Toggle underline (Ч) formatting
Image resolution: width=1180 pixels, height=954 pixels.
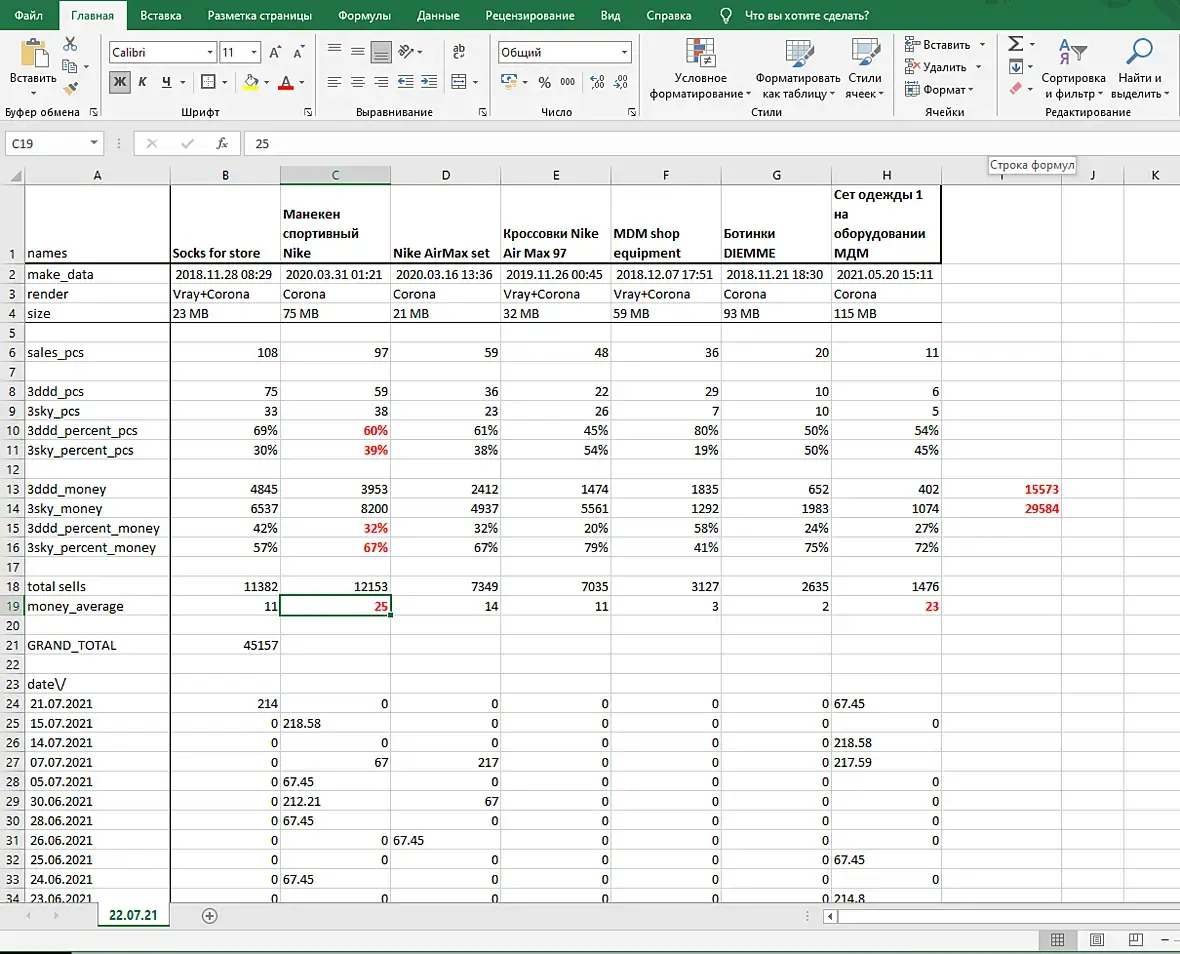(166, 82)
